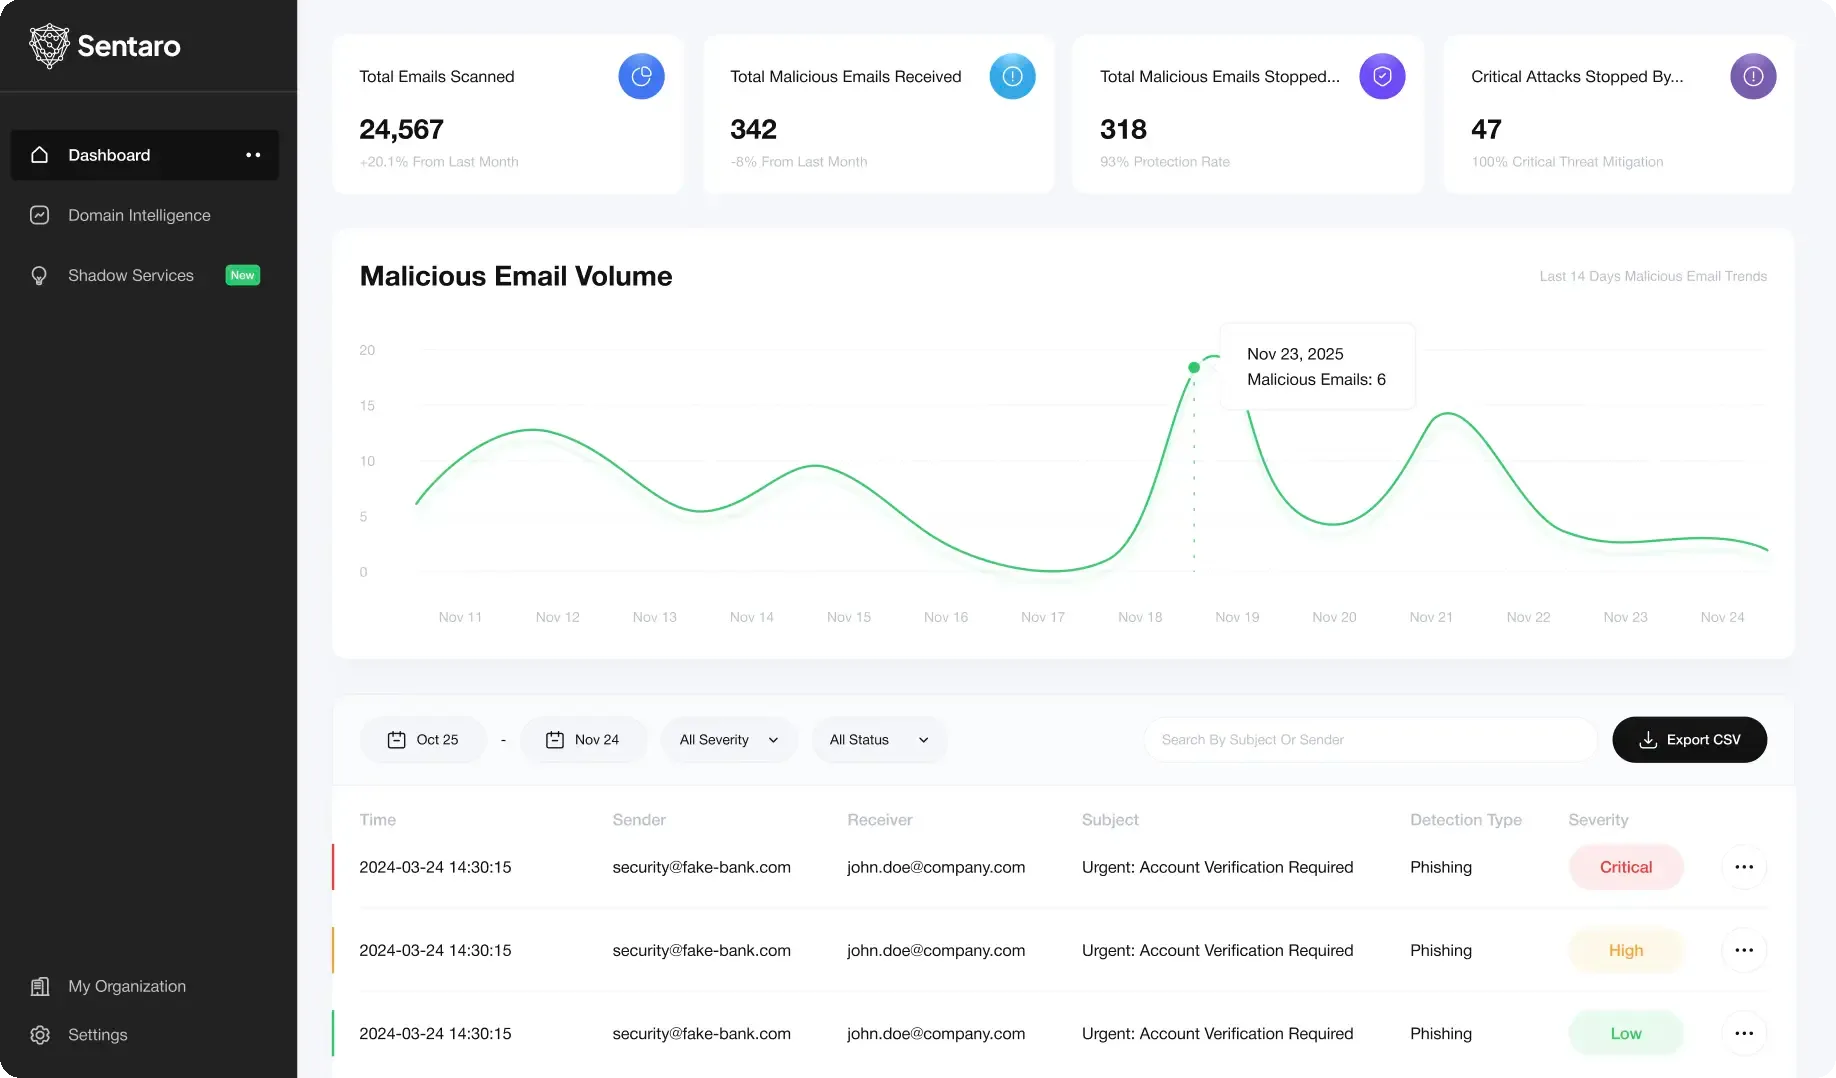Click the Export CSV button
The height and width of the screenshot is (1078, 1836).
click(x=1689, y=740)
